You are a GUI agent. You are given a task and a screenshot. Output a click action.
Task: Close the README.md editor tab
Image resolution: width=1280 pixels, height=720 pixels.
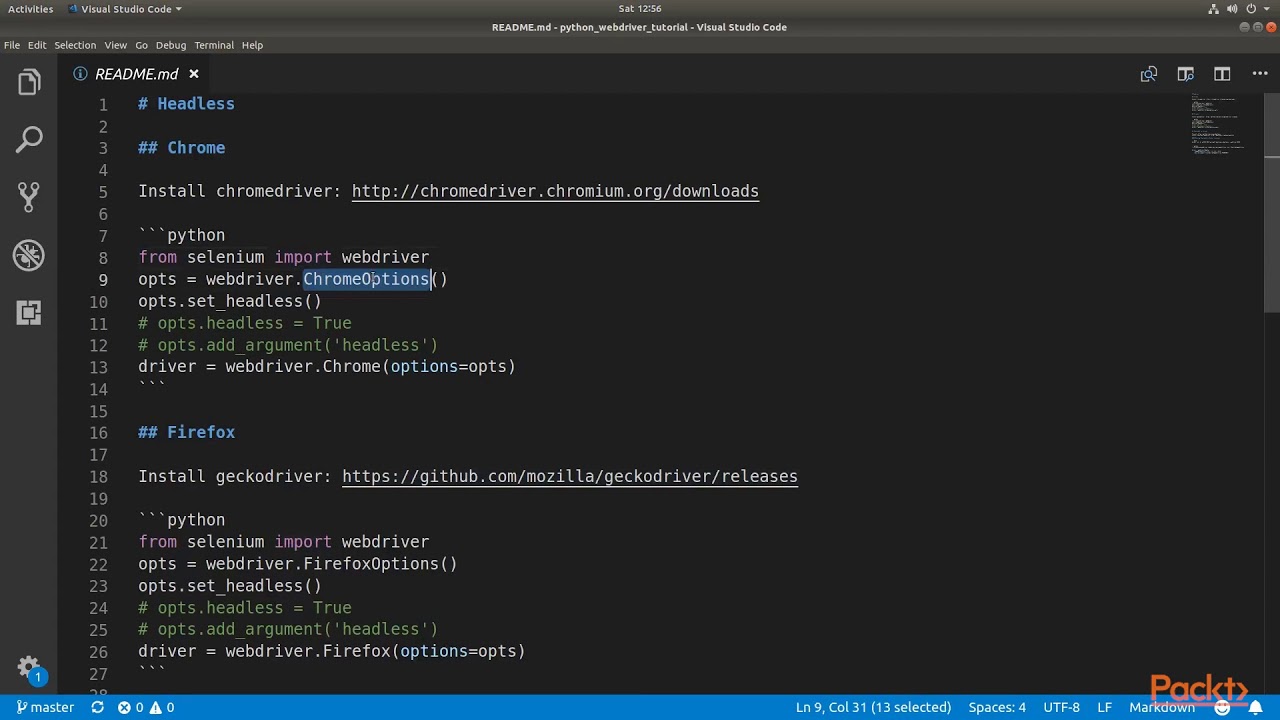[x=194, y=74]
